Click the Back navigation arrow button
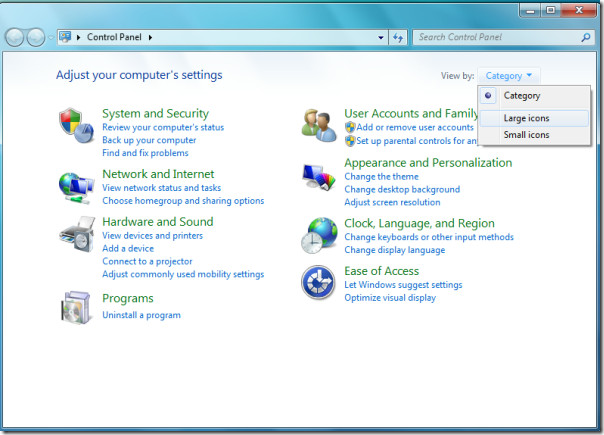The height and width of the screenshot is (435, 604). 15,37
